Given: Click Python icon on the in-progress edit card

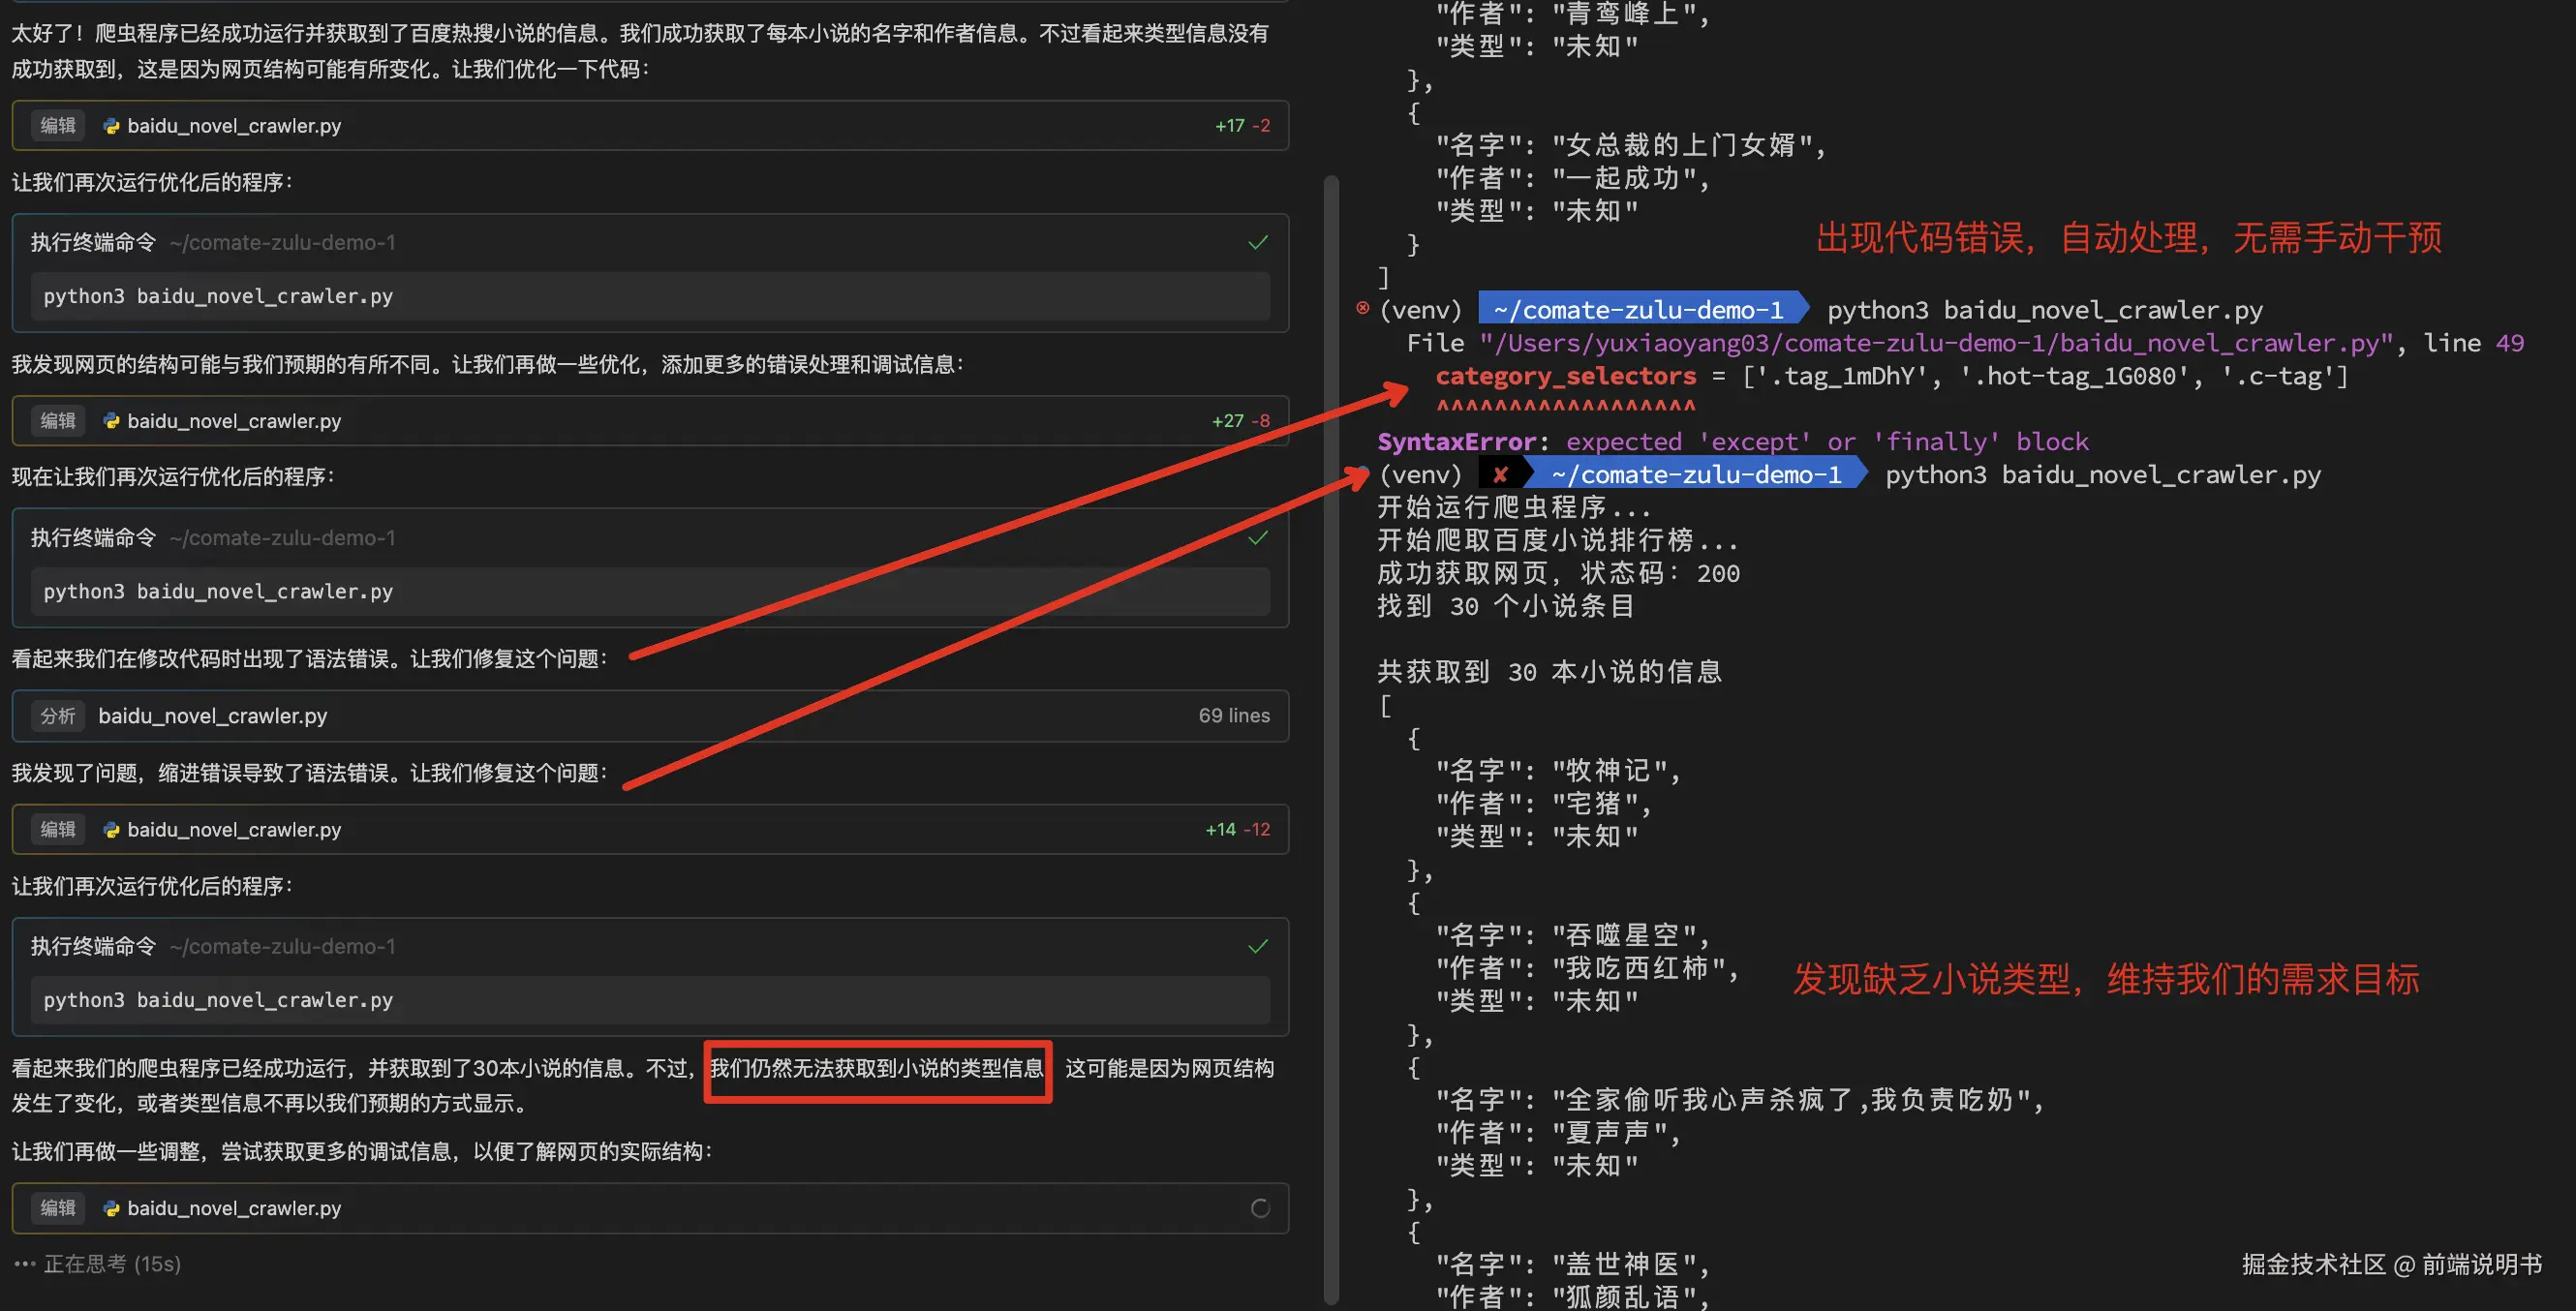Looking at the screenshot, I should (x=111, y=1208).
